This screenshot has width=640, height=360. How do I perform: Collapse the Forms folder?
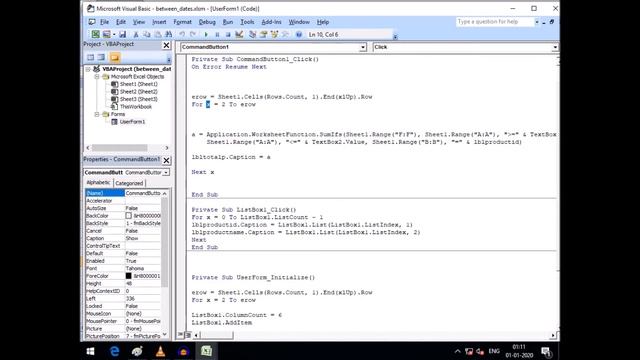(97, 114)
